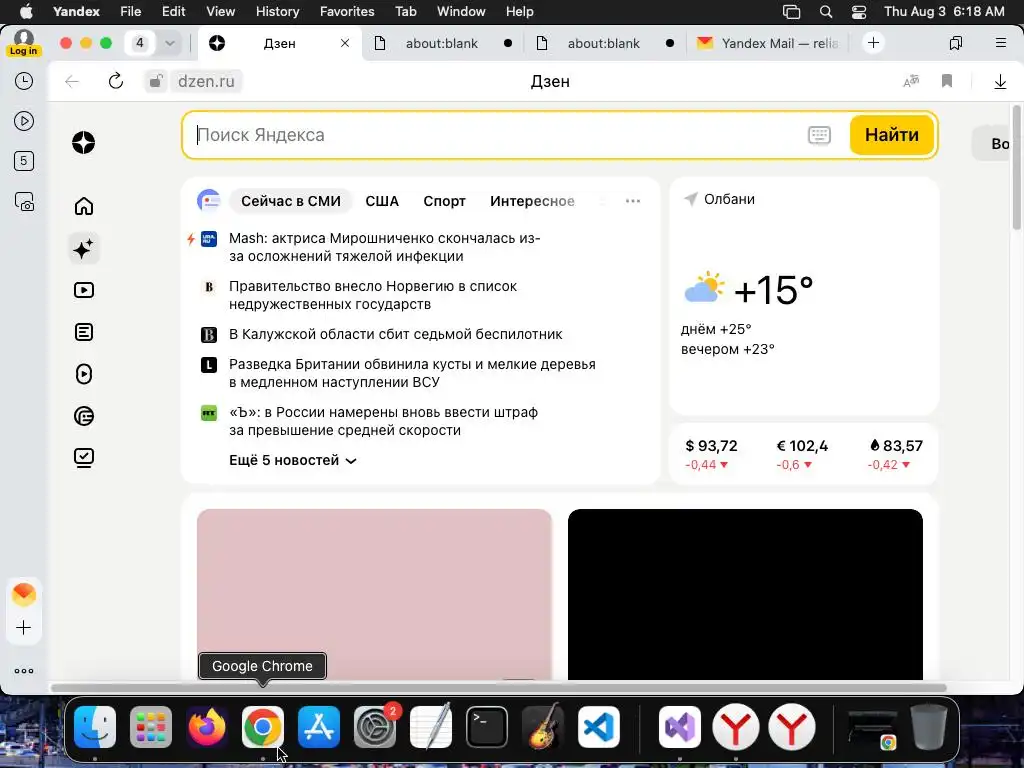Click the Поиск Яндекса search field

tap(496, 135)
